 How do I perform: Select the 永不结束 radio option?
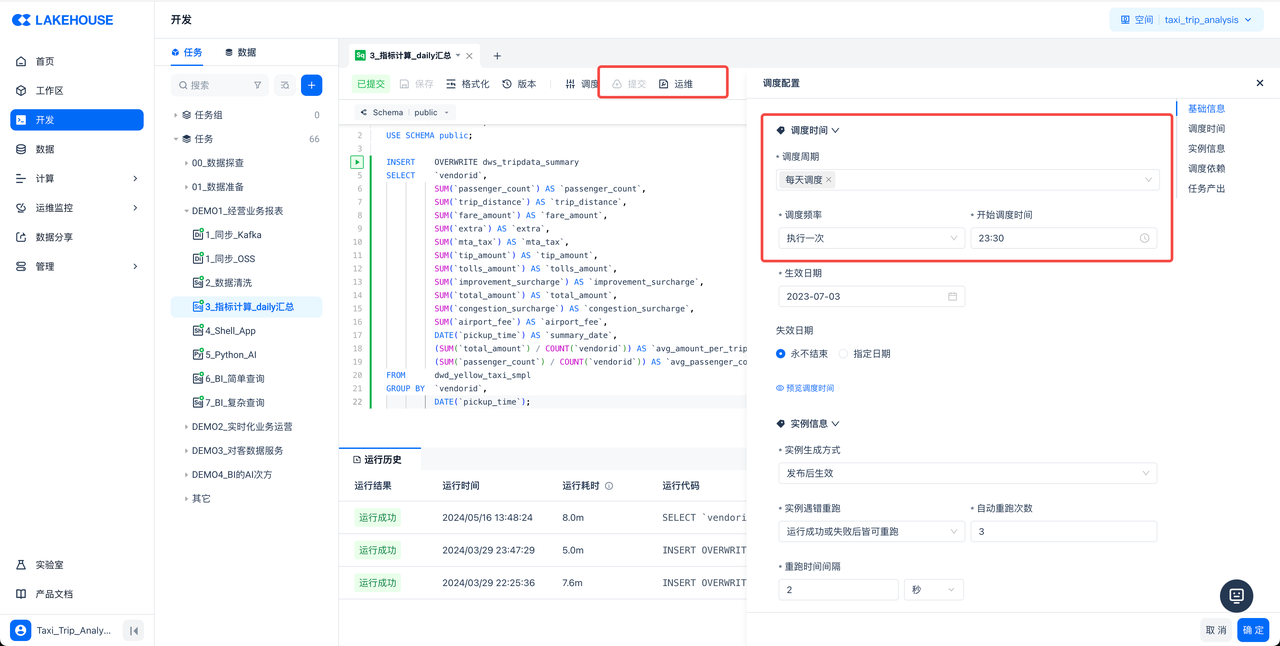point(781,354)
